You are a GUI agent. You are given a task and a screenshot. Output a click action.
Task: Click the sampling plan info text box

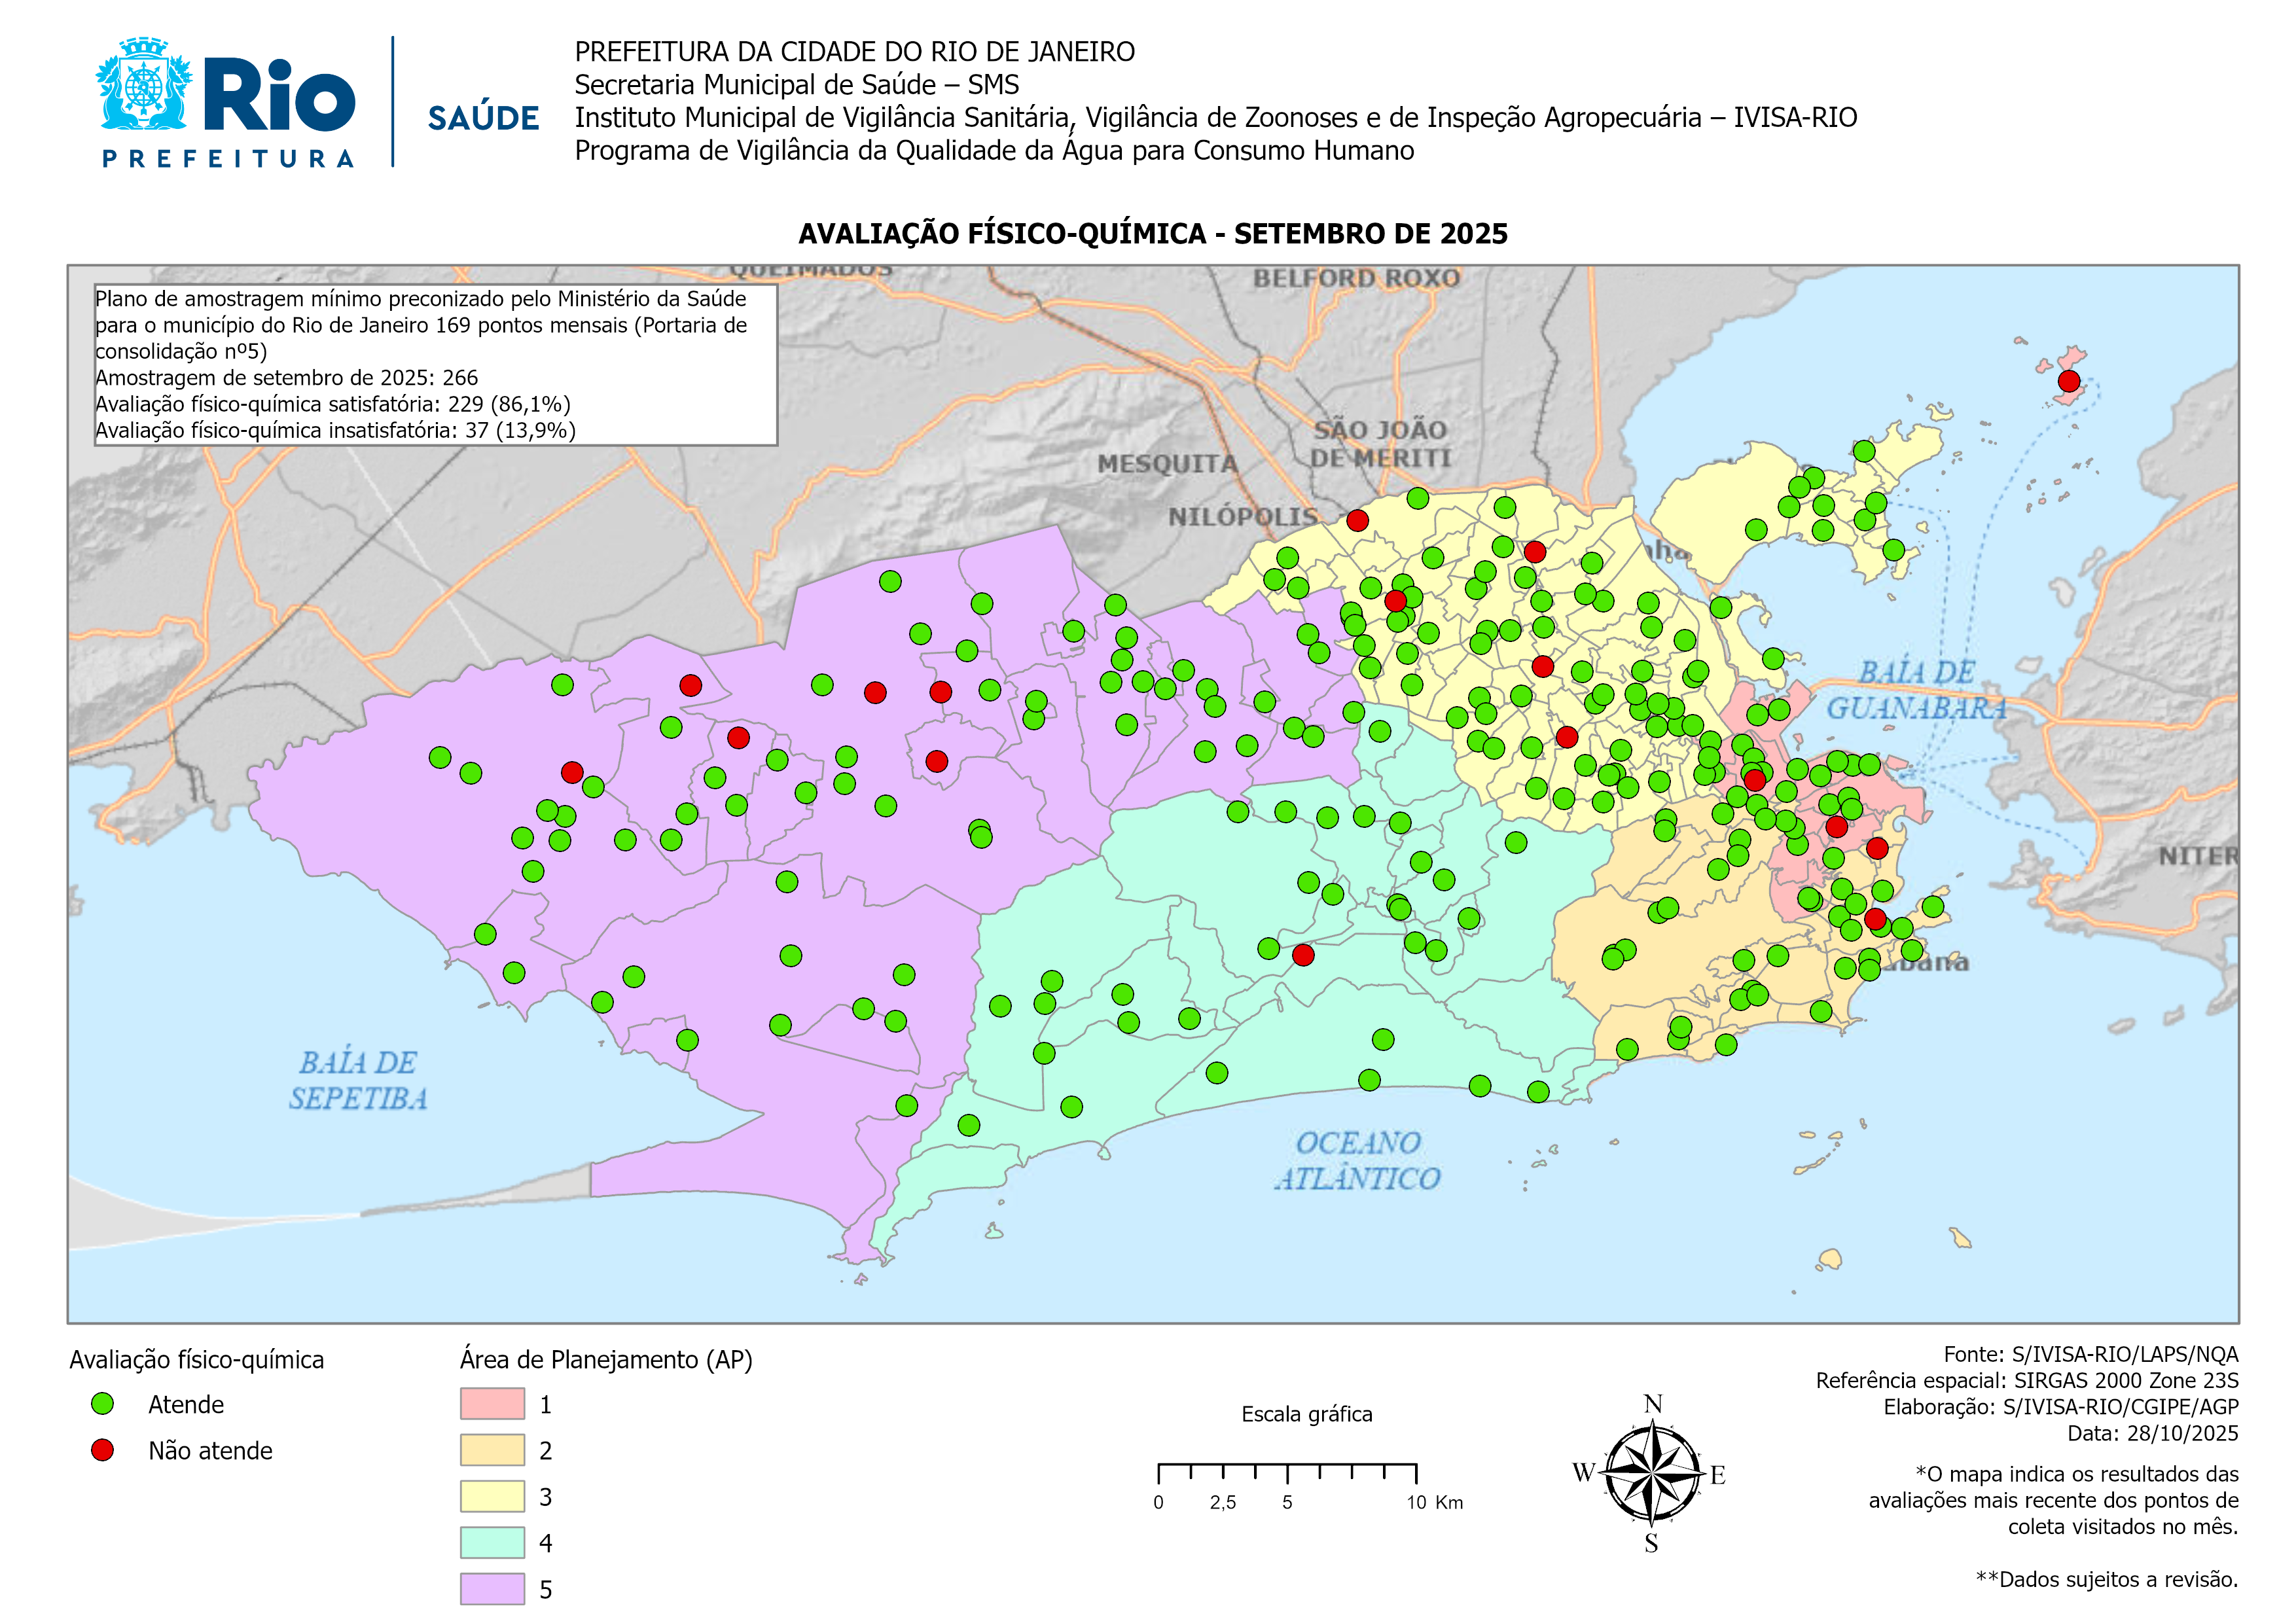pyautogui.click(x=435, y=365)
